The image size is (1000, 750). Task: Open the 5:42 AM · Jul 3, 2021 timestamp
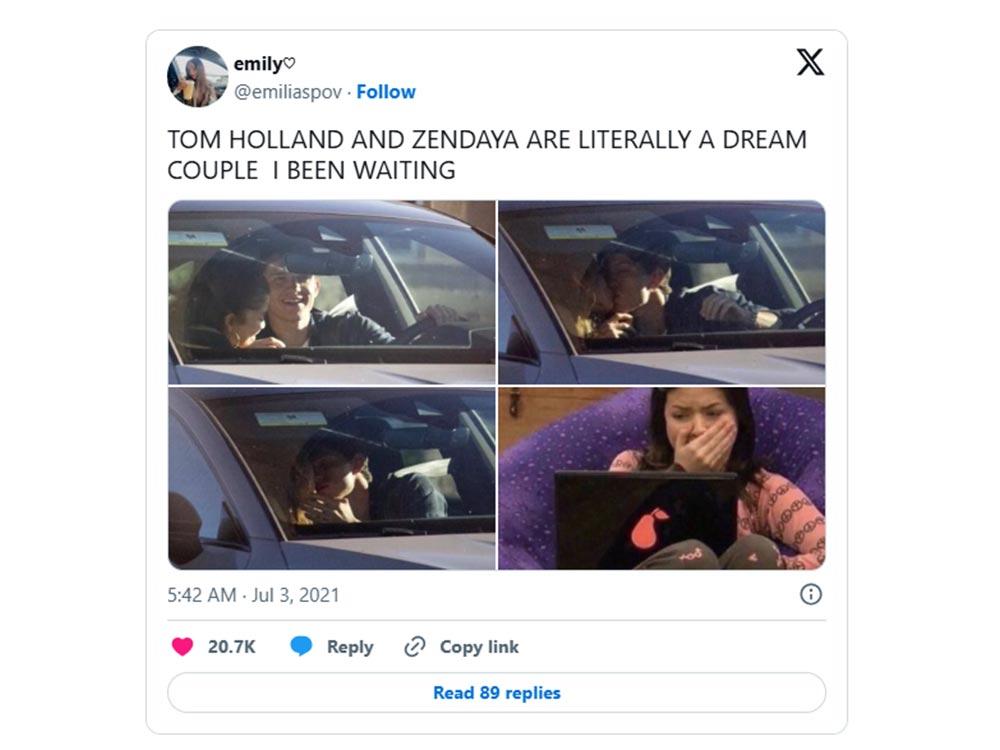[x=253, y=595]
